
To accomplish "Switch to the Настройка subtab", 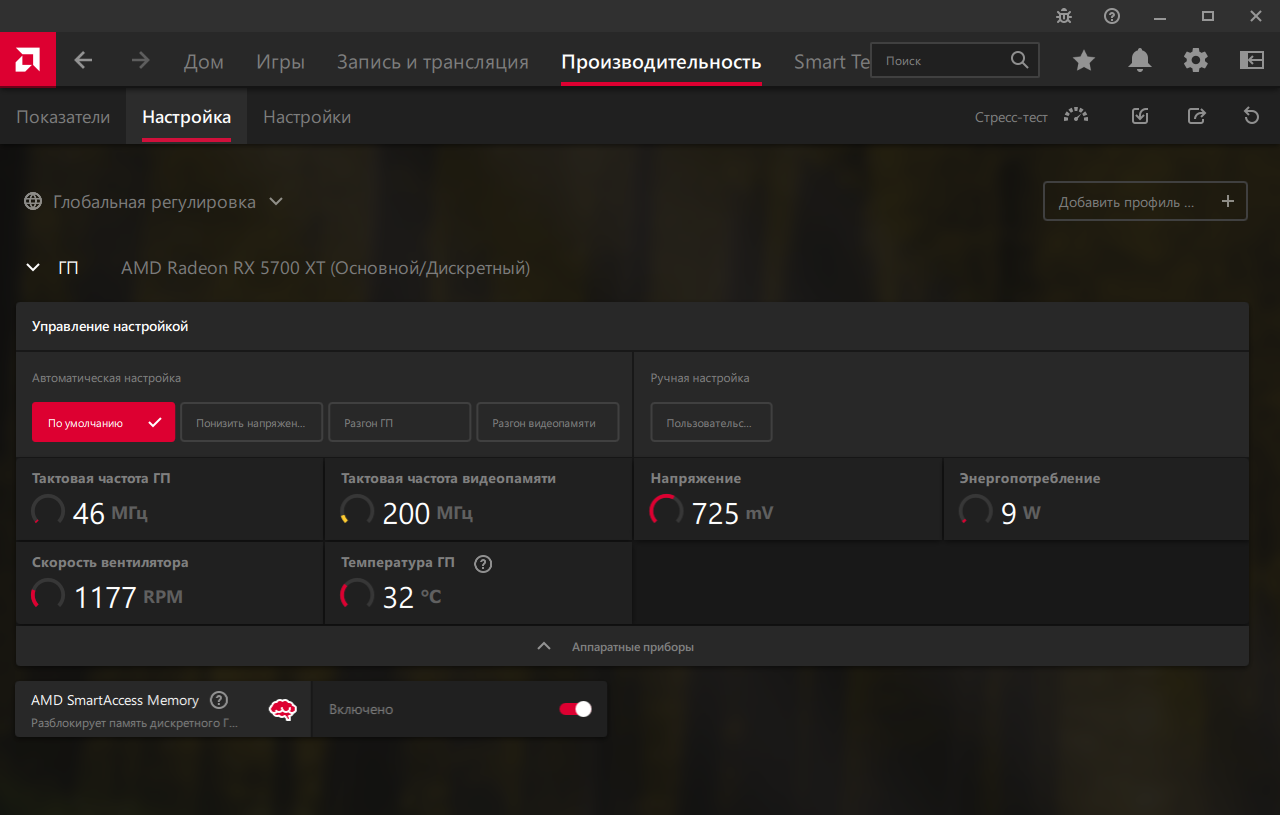I will 187,117.
